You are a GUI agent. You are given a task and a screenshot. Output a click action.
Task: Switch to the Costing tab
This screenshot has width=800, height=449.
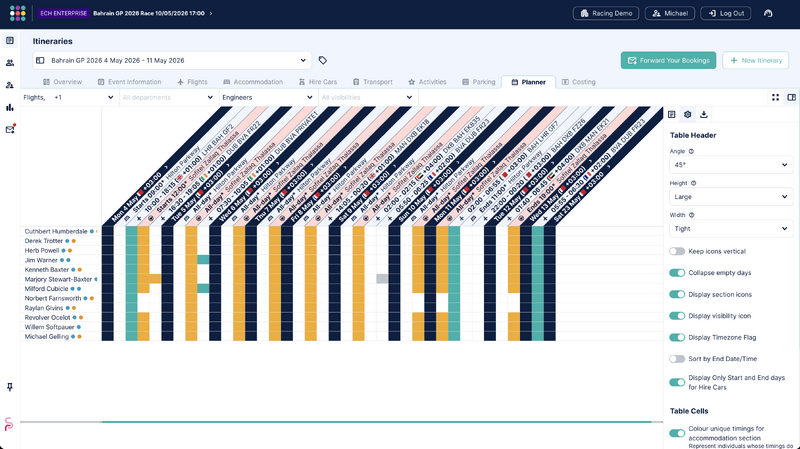tap(579, 82)
